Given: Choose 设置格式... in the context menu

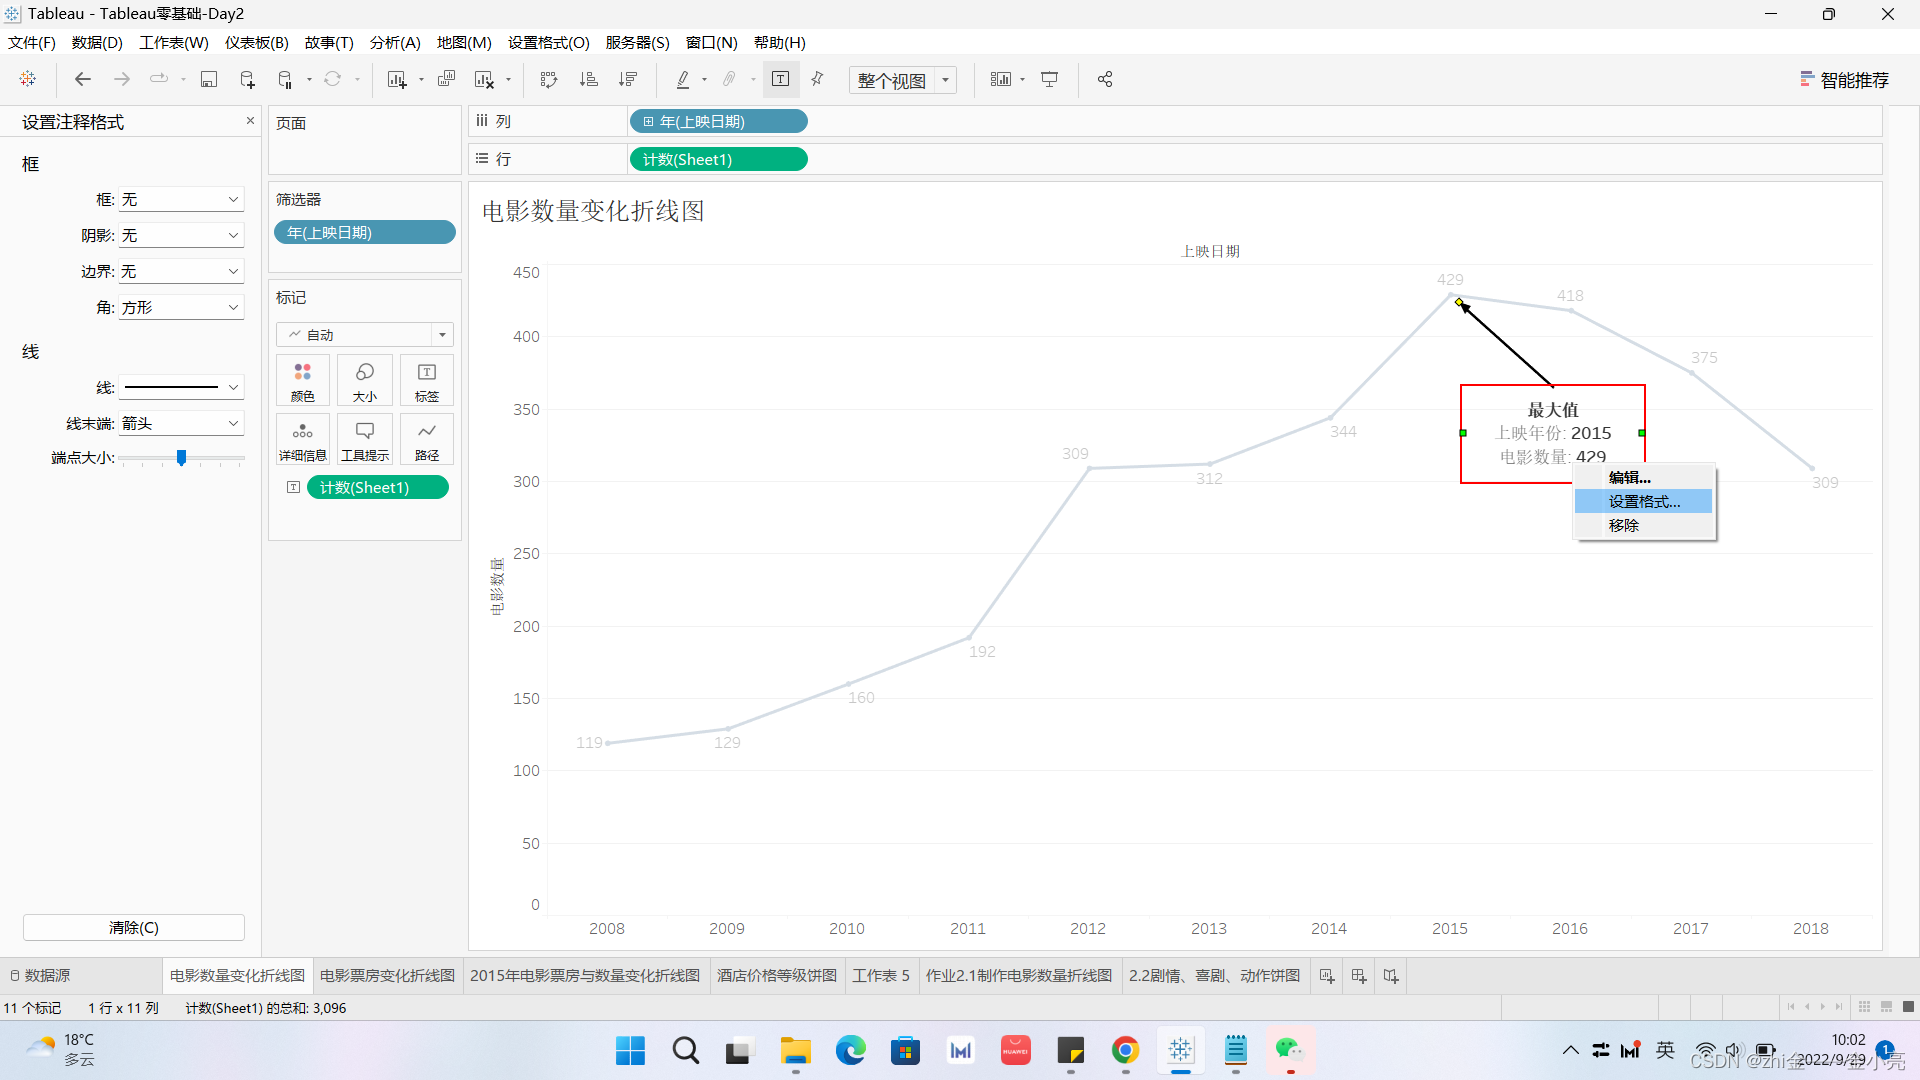Looking at the screenshot, I should 1643,502.
